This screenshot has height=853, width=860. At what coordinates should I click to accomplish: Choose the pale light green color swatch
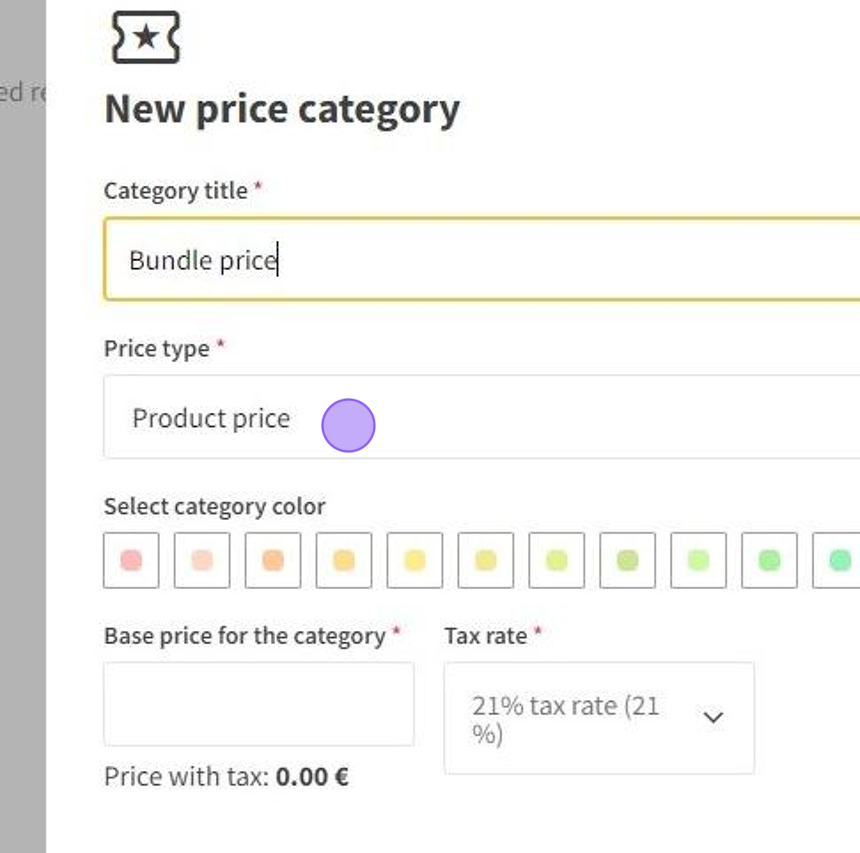coord(699,560)
